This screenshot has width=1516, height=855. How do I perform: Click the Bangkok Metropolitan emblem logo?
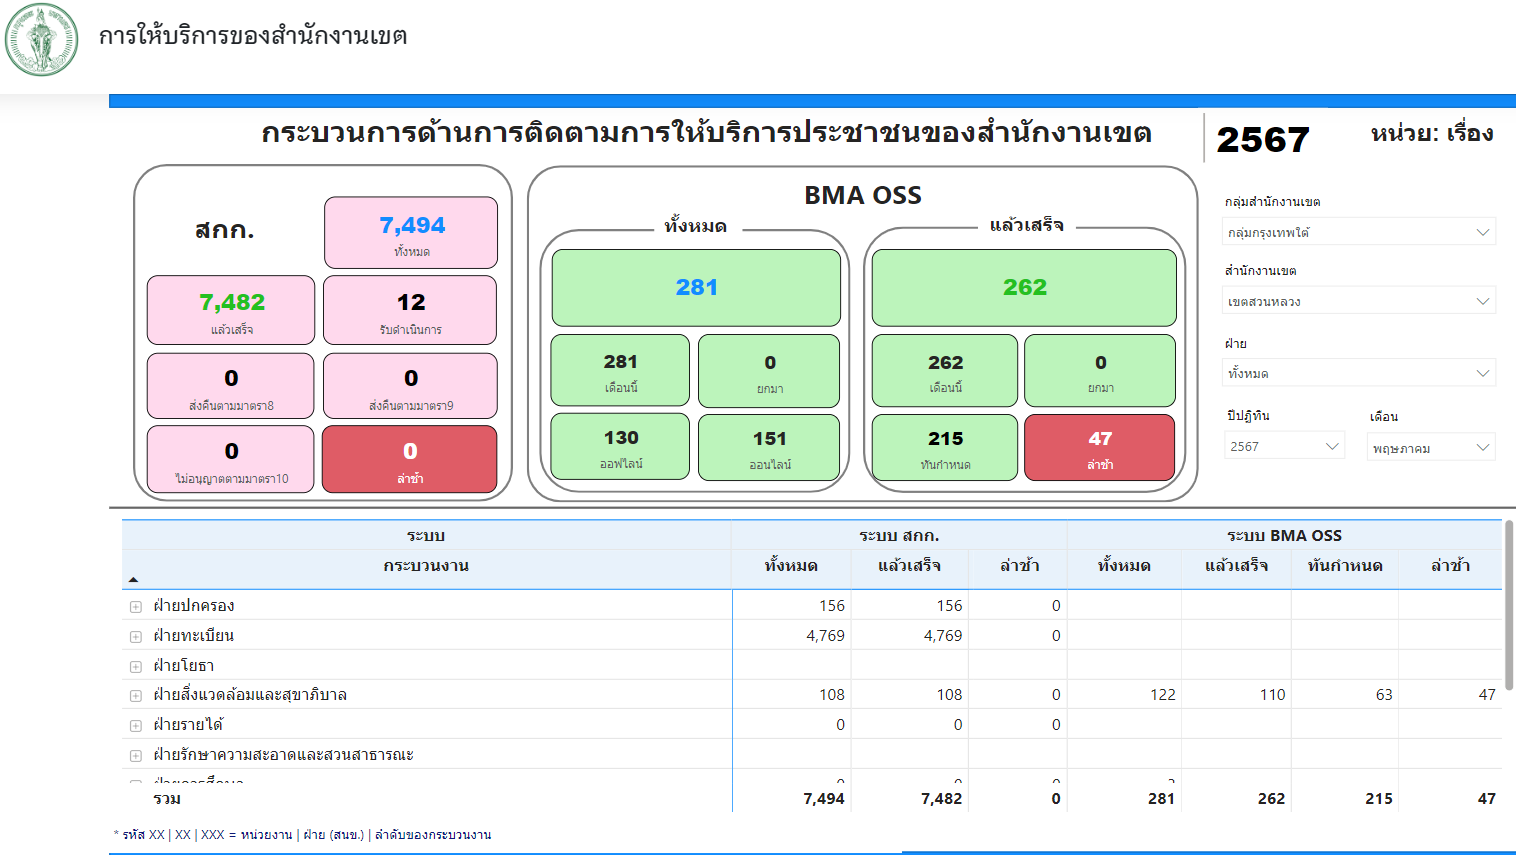click(x=41, y=40)
